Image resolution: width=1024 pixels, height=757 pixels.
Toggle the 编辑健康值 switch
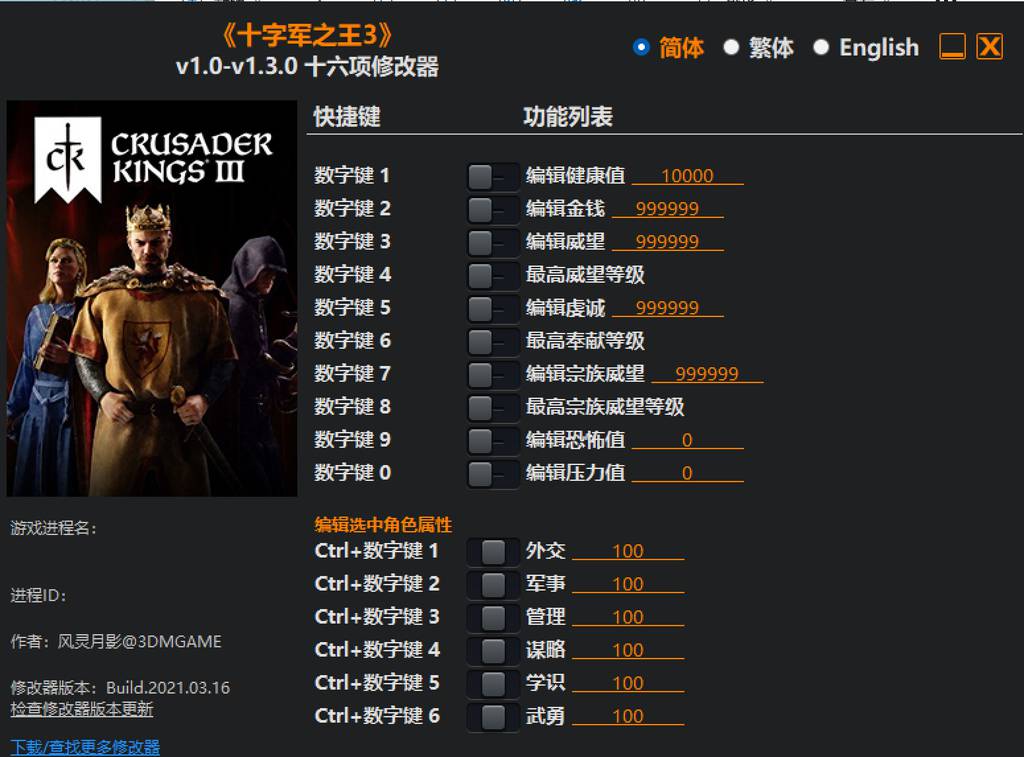[x=492, y=176]
